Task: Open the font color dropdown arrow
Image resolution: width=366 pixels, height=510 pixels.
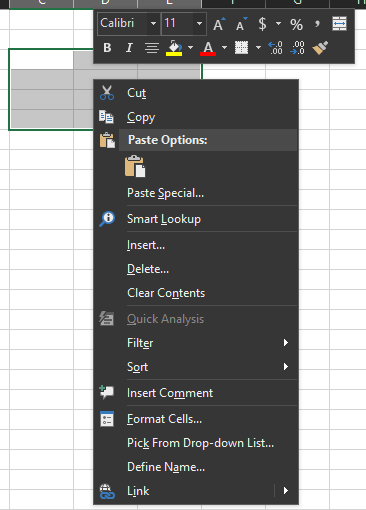Action: coord(224,48)
